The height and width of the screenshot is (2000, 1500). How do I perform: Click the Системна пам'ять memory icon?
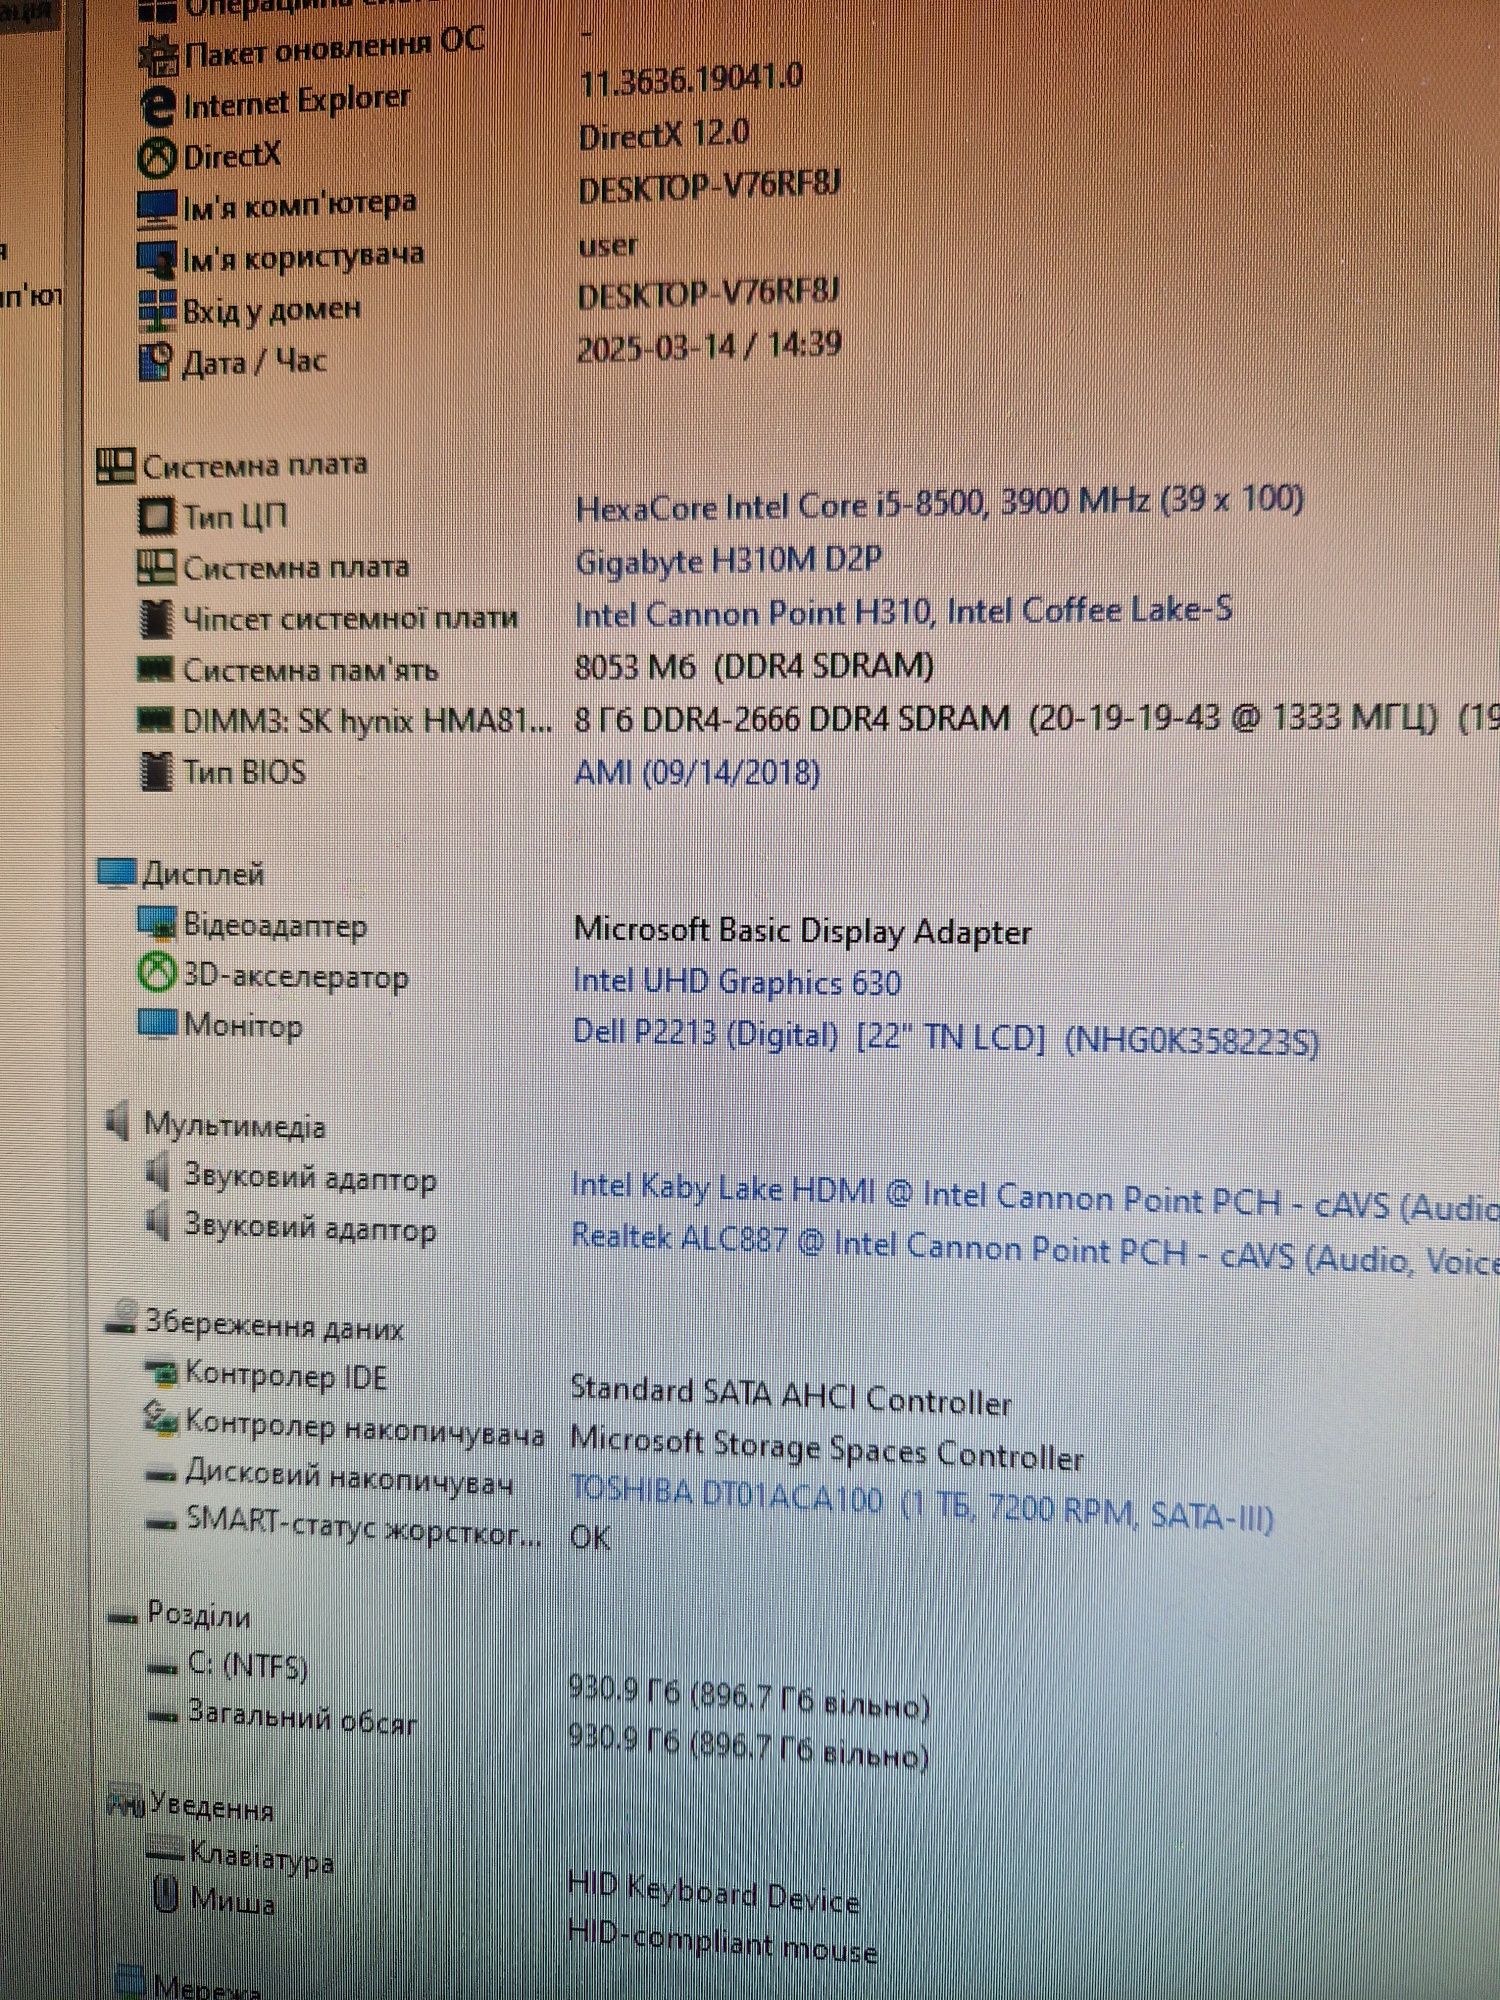(155, 669)
